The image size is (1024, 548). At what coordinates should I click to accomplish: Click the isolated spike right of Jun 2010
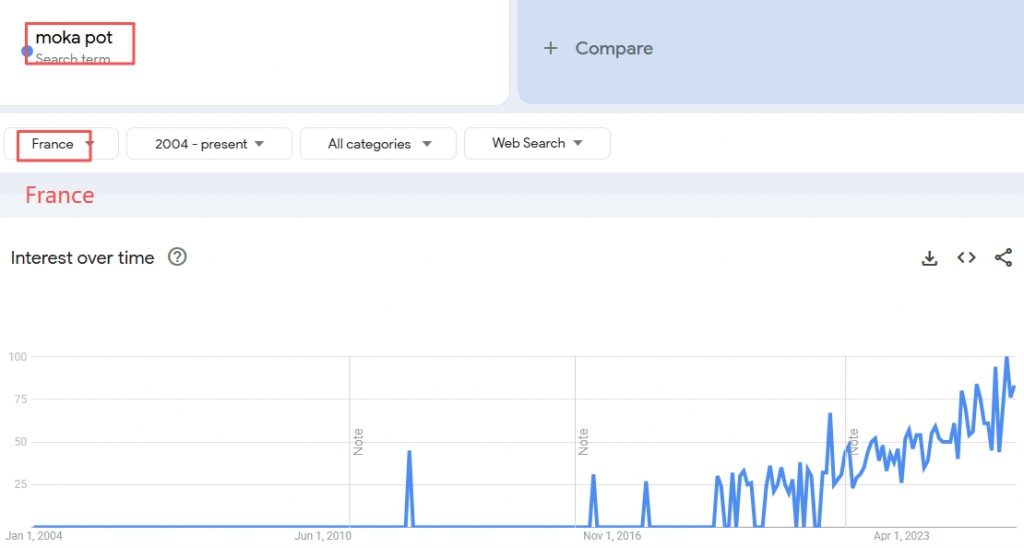[x=409, y=452]
